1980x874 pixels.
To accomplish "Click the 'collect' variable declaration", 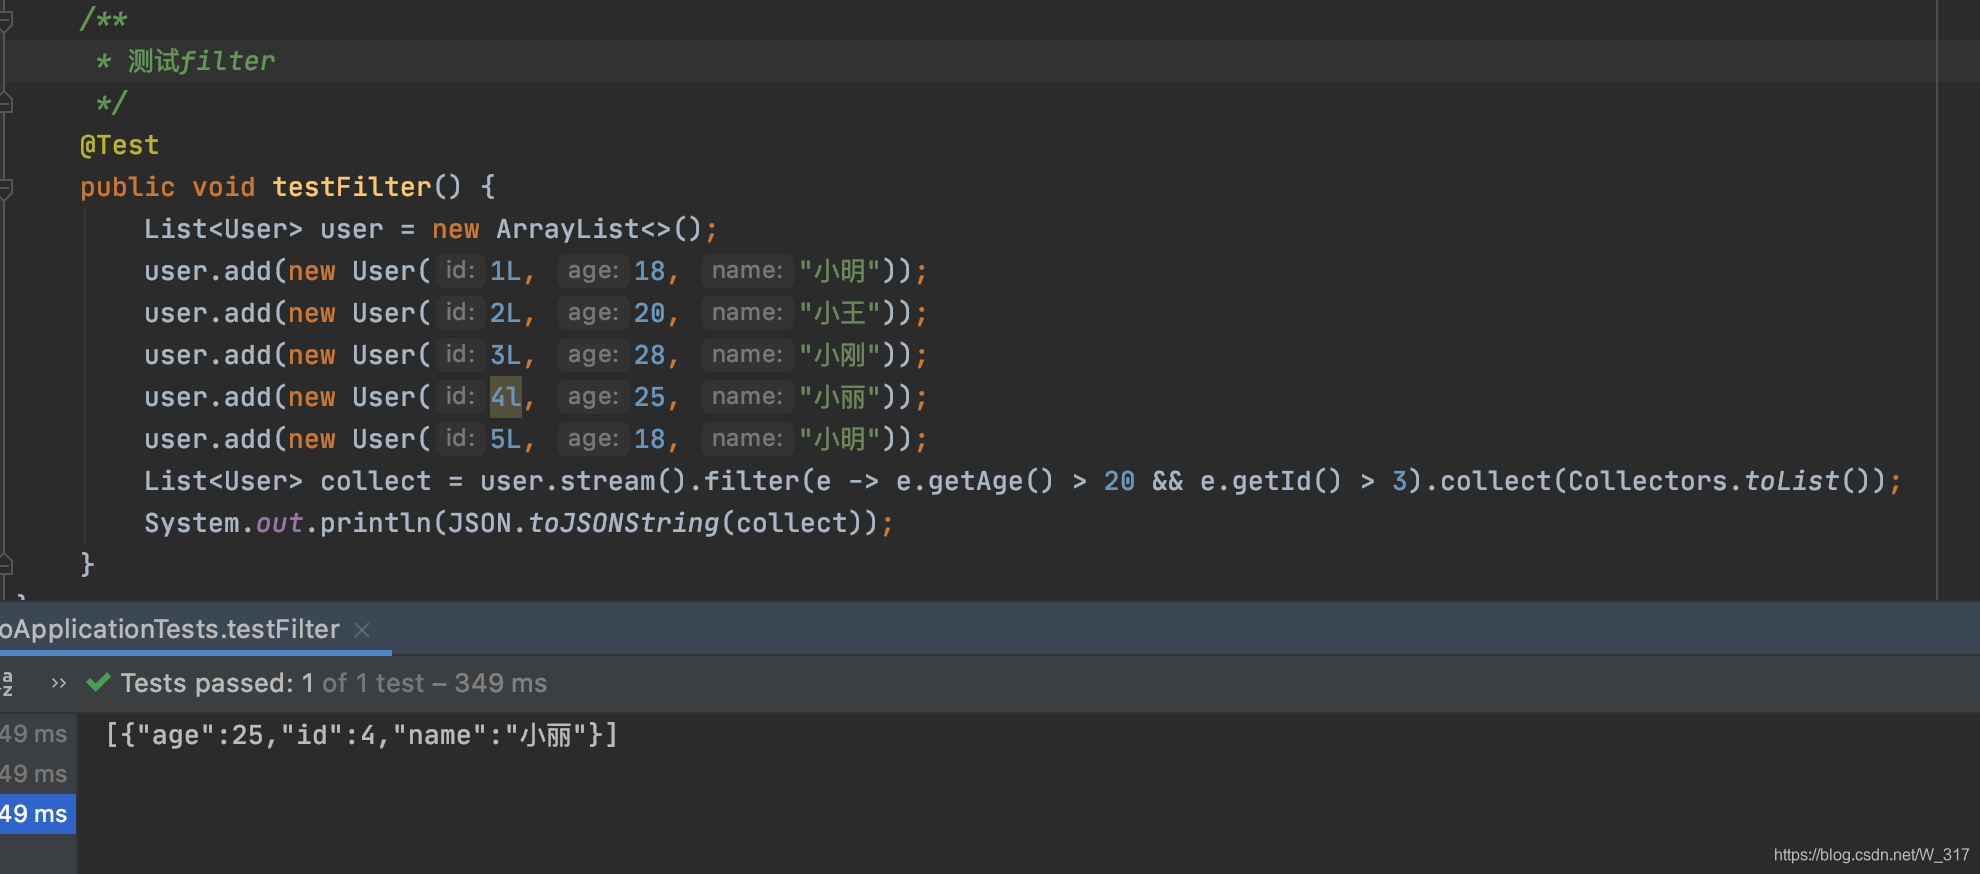I will 376,481.
